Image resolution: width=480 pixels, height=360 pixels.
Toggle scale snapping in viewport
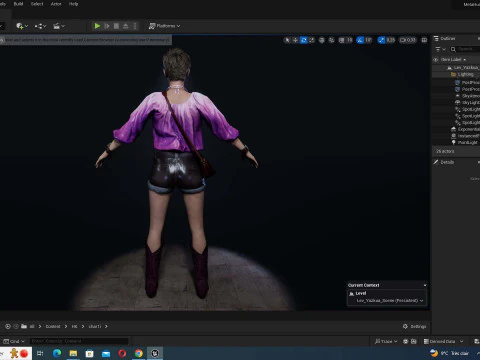tap(381, 40)
